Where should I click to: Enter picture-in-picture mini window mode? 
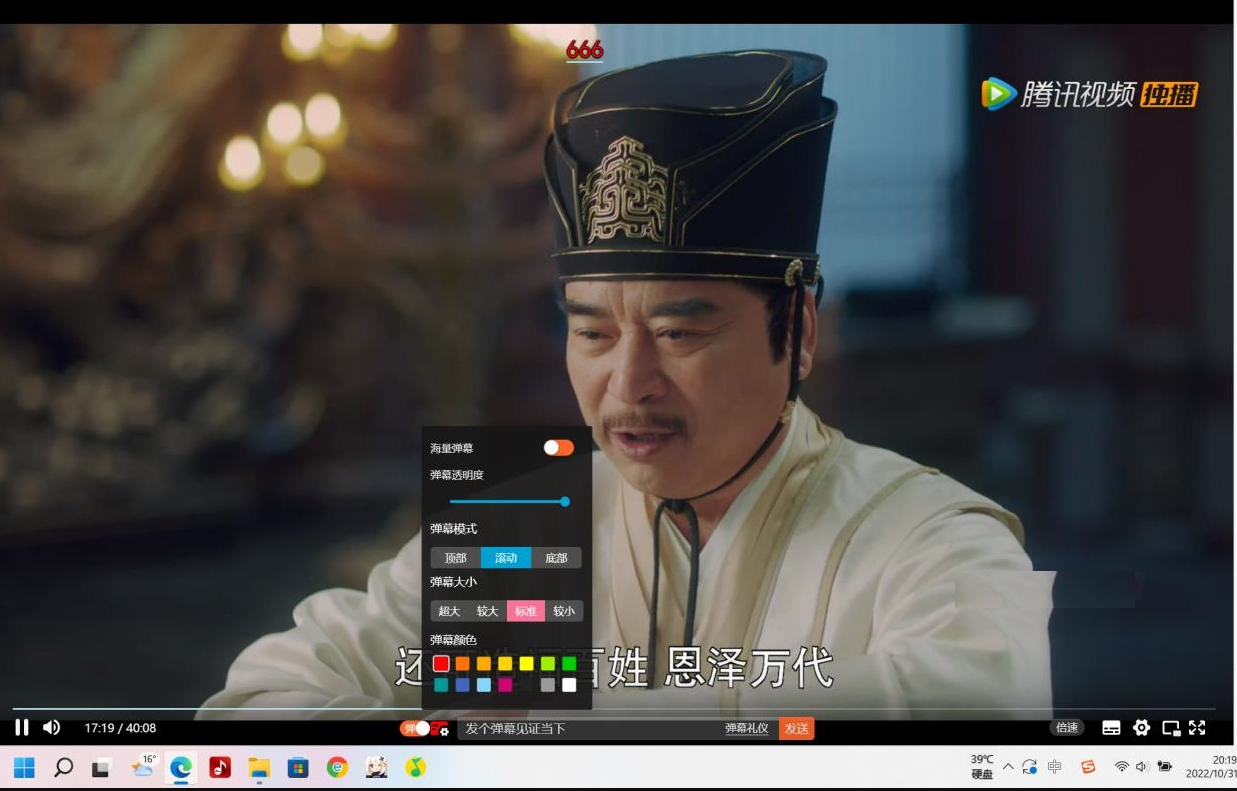point(1170,728)
